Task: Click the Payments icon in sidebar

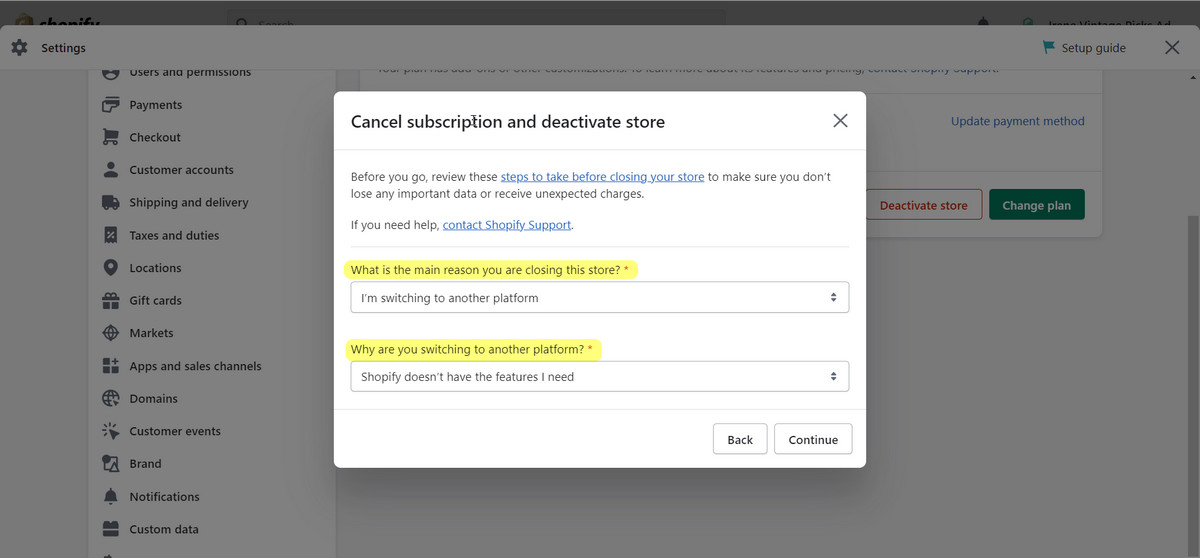Action: (111, 105)
